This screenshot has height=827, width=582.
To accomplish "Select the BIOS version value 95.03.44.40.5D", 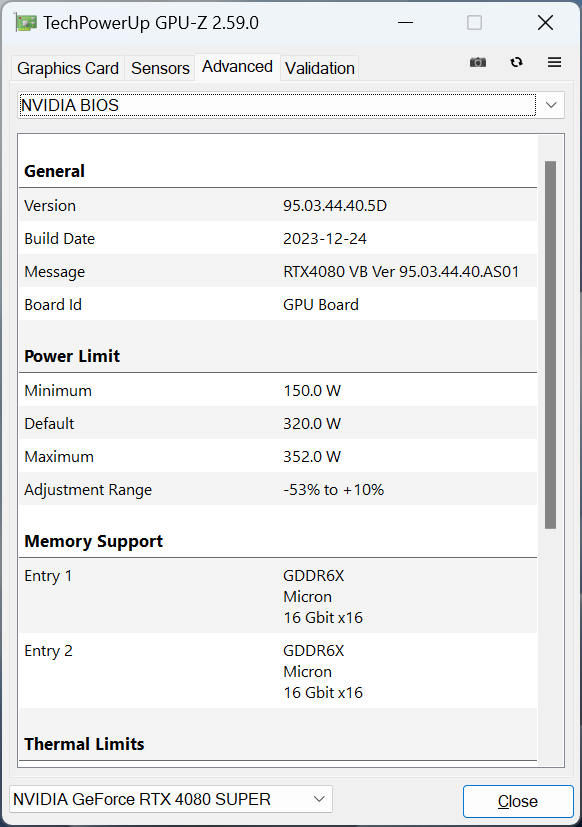I will (x=335, y=206).
